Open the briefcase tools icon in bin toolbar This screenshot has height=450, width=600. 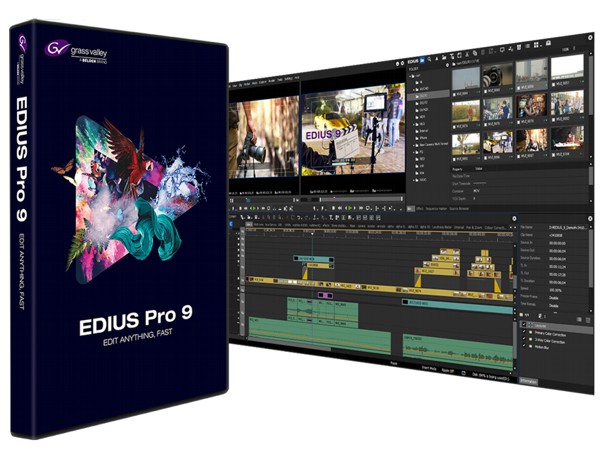[x=548, y=43]
